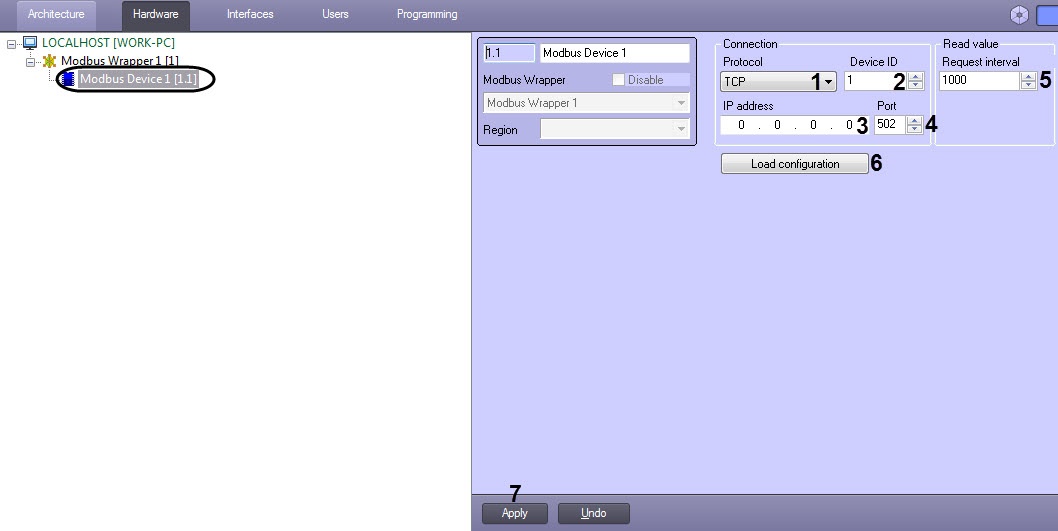This screenshot has height=531, width=1058.
Task: Click the Region label text
Action: pyautogui.click(x=501, y=130)
